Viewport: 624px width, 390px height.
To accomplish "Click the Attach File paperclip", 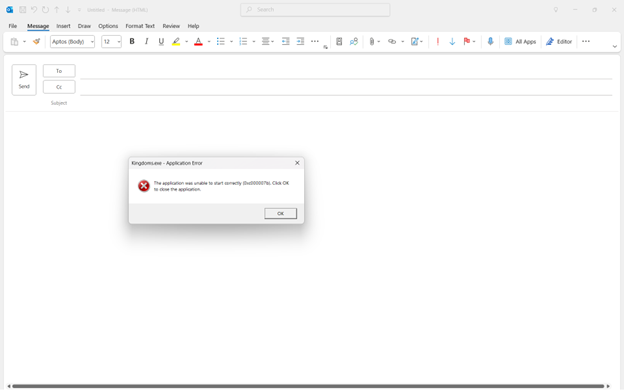I will tap(372, 41).
